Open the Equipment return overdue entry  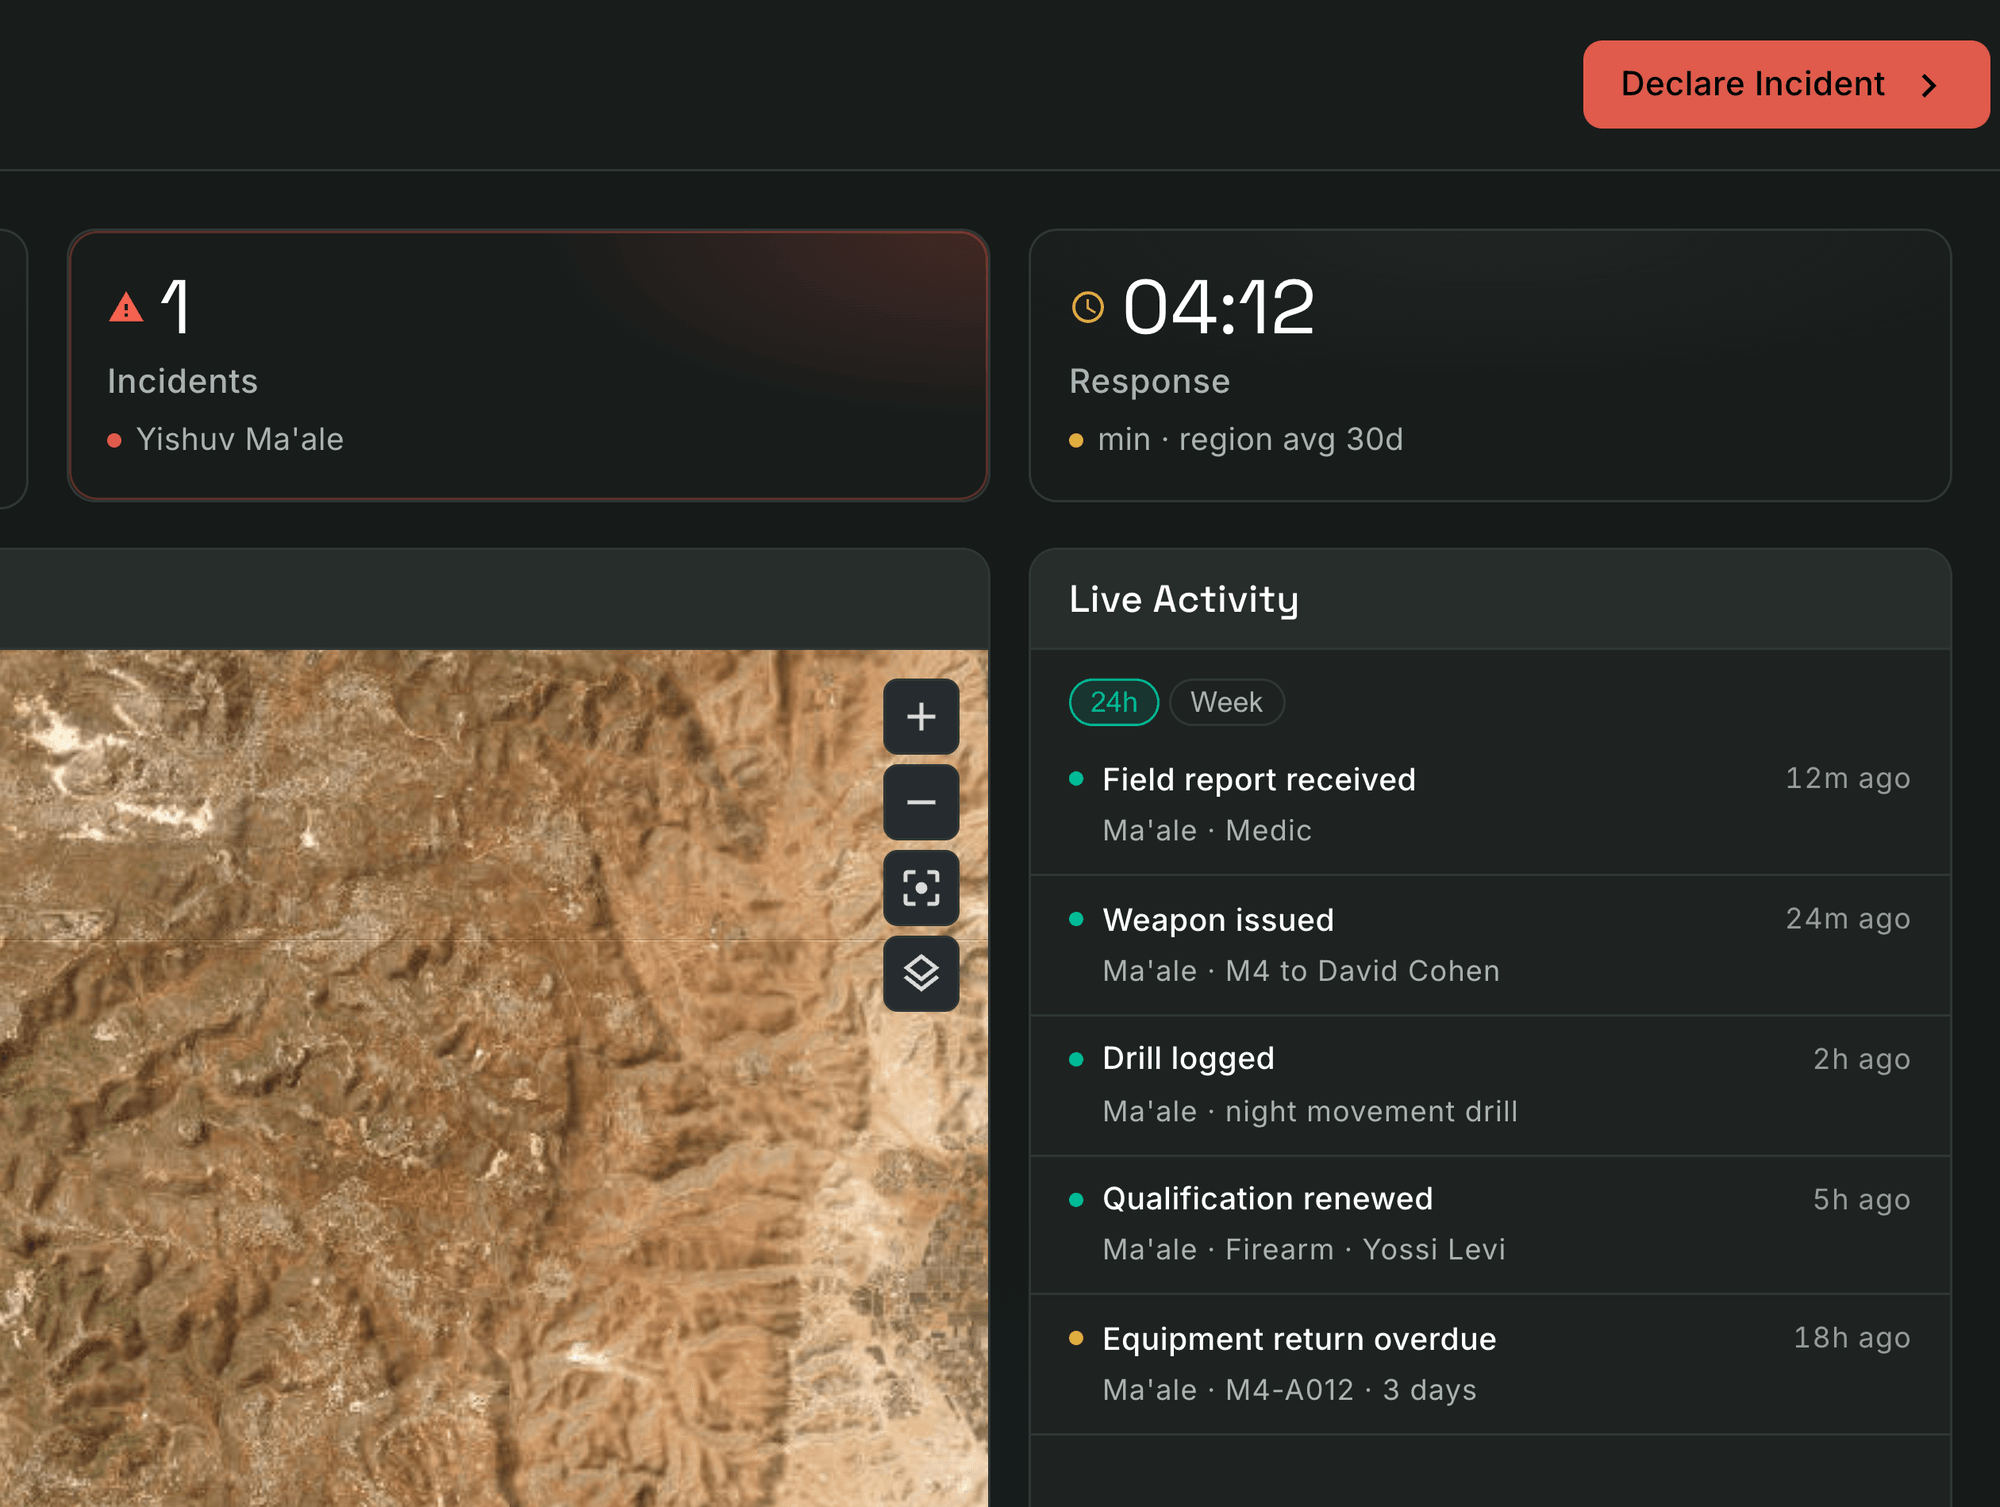(x=1490, y=1365)
